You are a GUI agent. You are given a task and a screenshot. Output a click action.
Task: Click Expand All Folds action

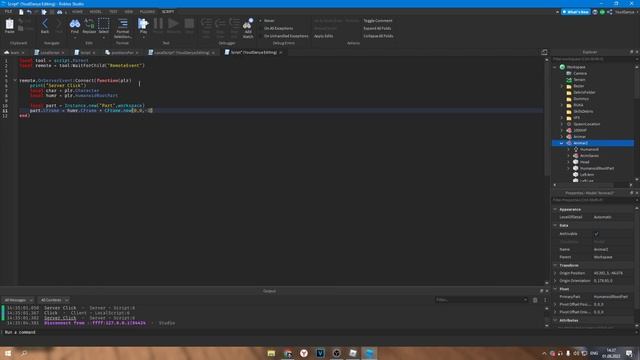(377, 29)
